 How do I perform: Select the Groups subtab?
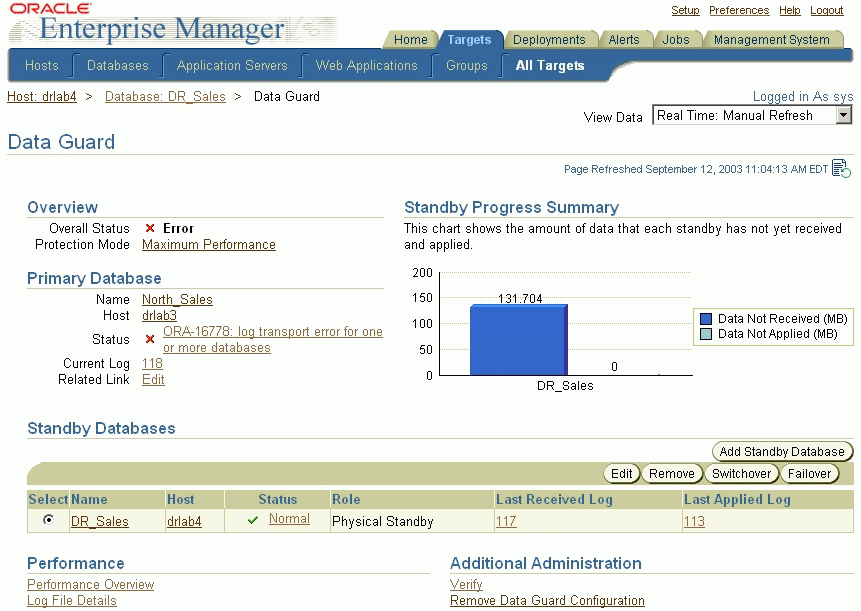tap(467, 65)
